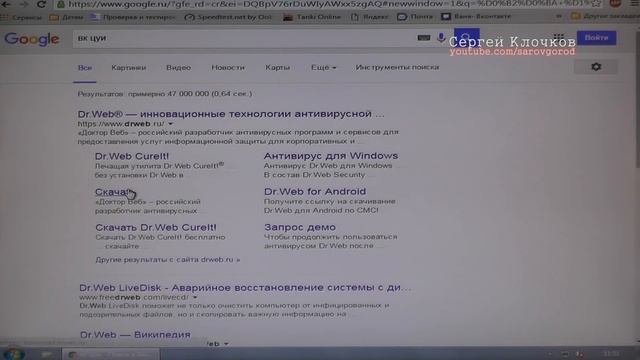Open search settings gear icon
The height and width of the screenshot is (360, 640).
596,67
